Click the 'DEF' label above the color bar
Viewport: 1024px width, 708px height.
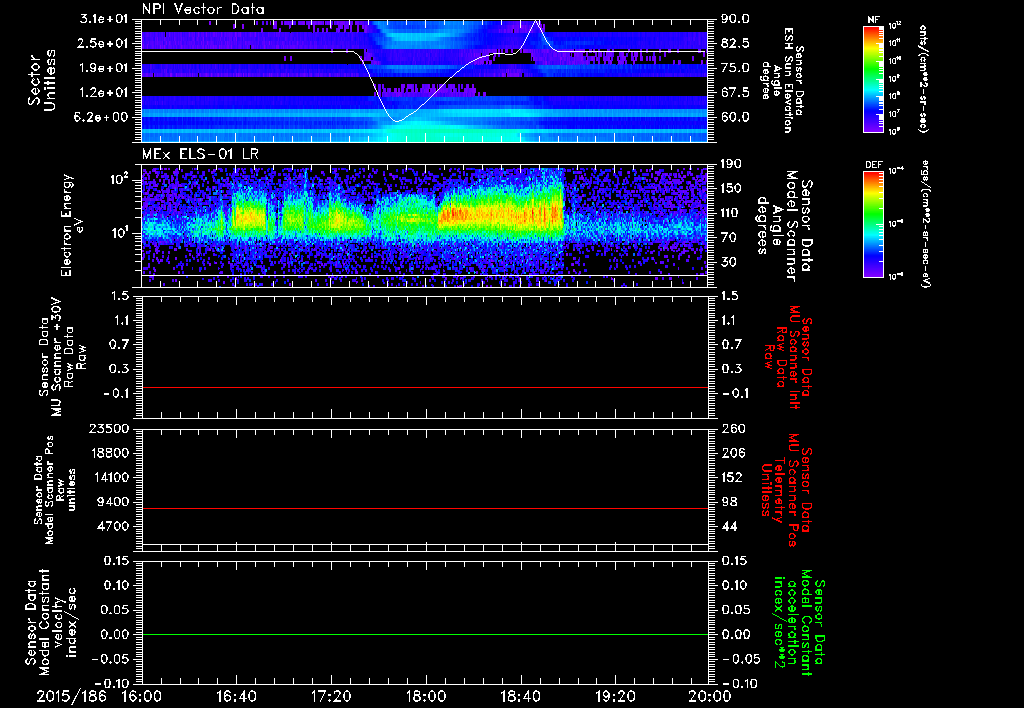coord(874,165)
